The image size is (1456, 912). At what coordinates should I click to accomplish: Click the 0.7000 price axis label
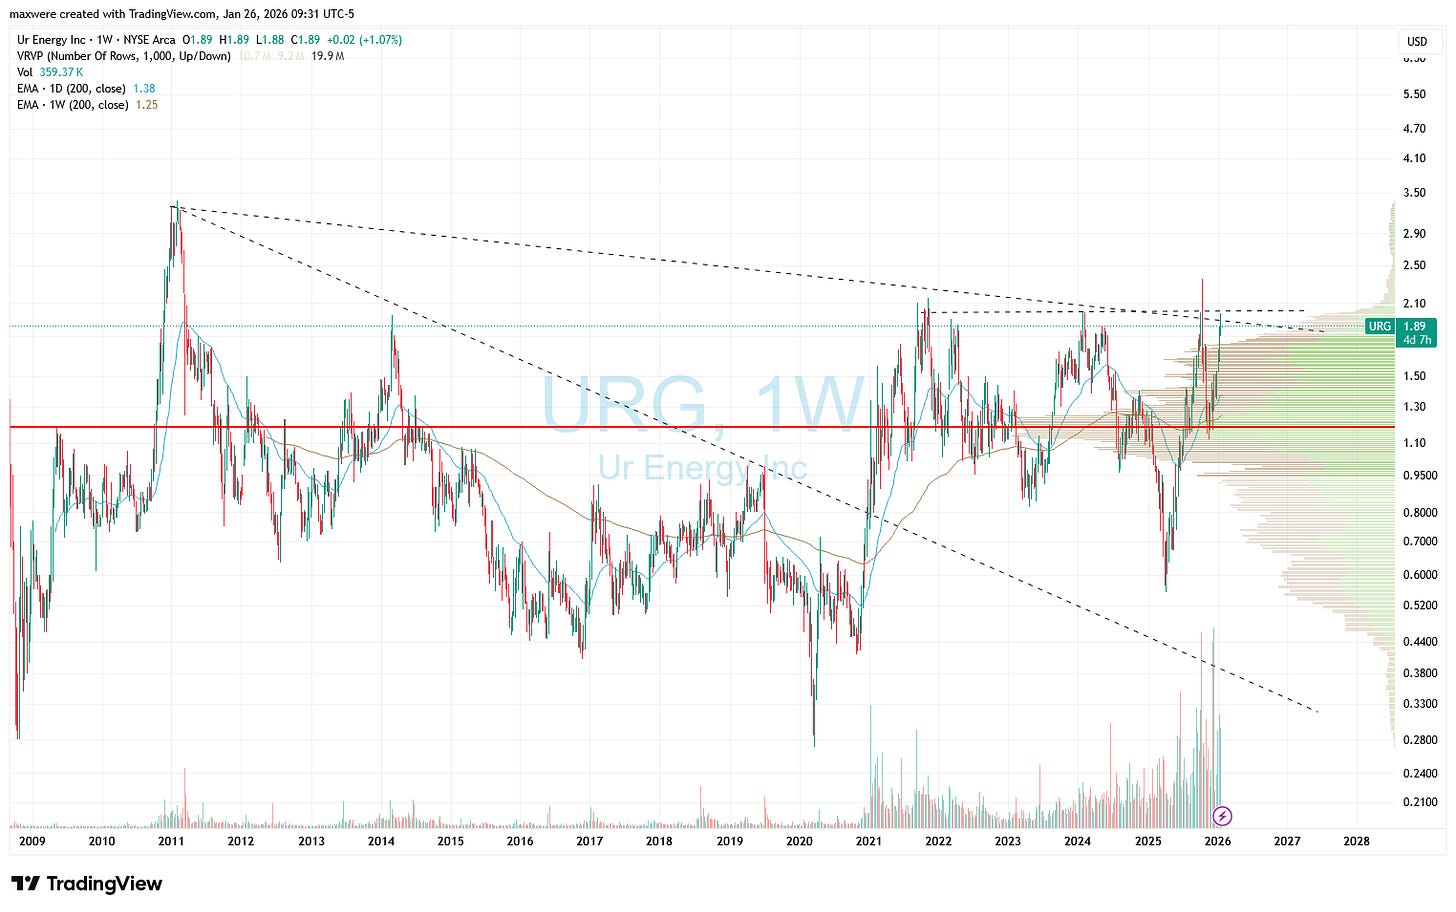coord(1420,541)
